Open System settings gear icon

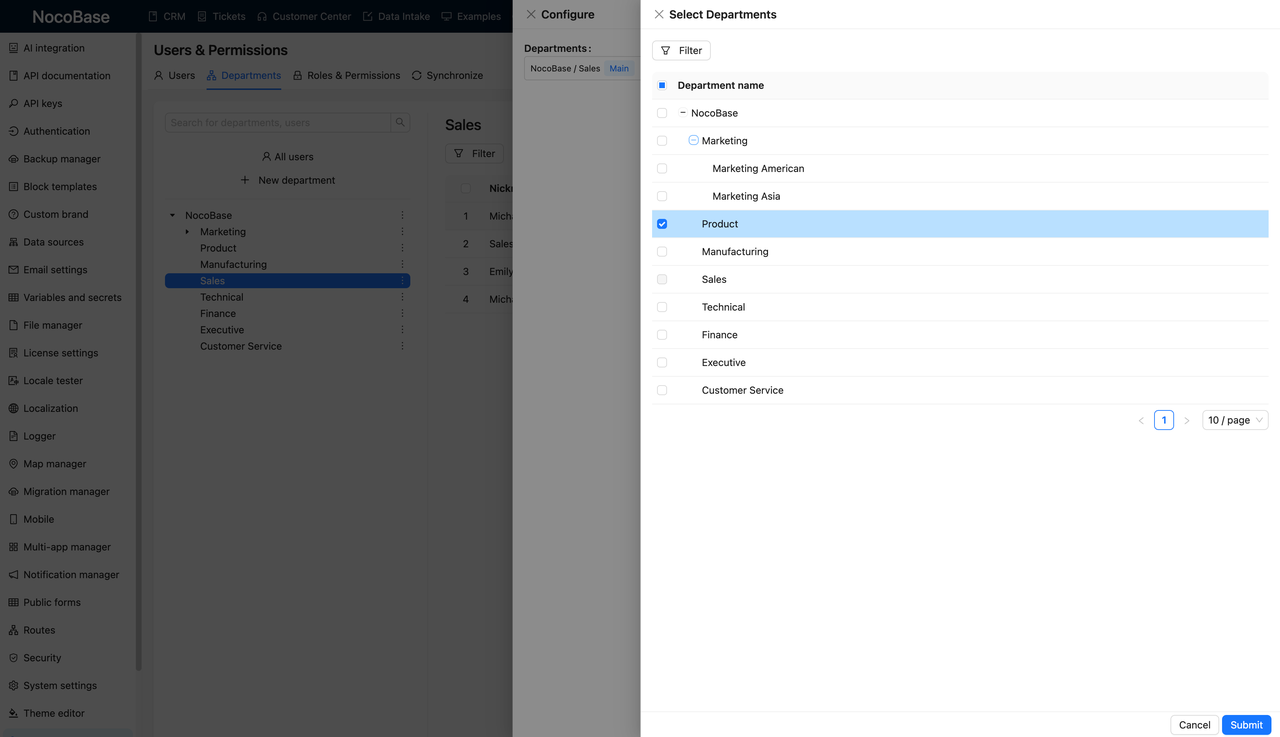[x=13, y=686]
